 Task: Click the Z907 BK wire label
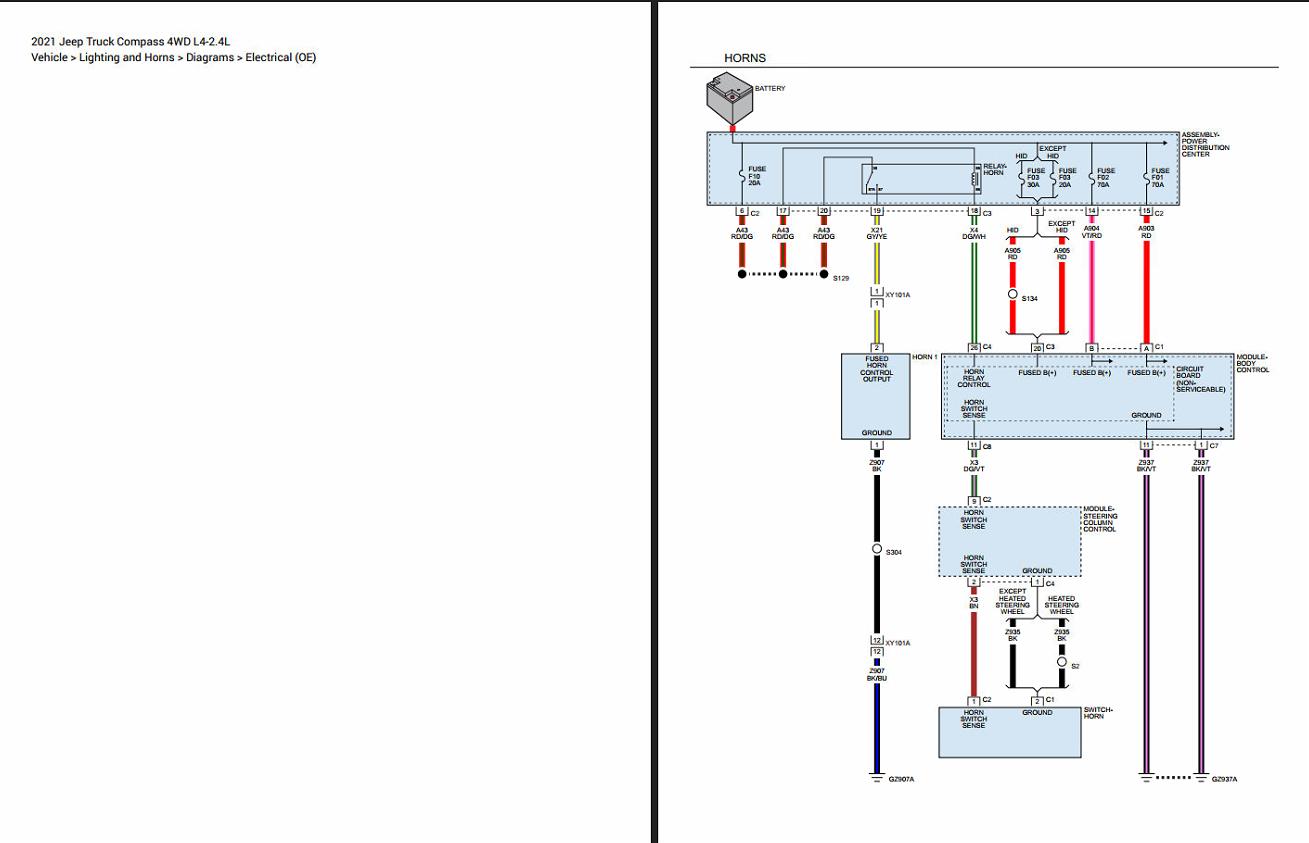pos(877,465)
